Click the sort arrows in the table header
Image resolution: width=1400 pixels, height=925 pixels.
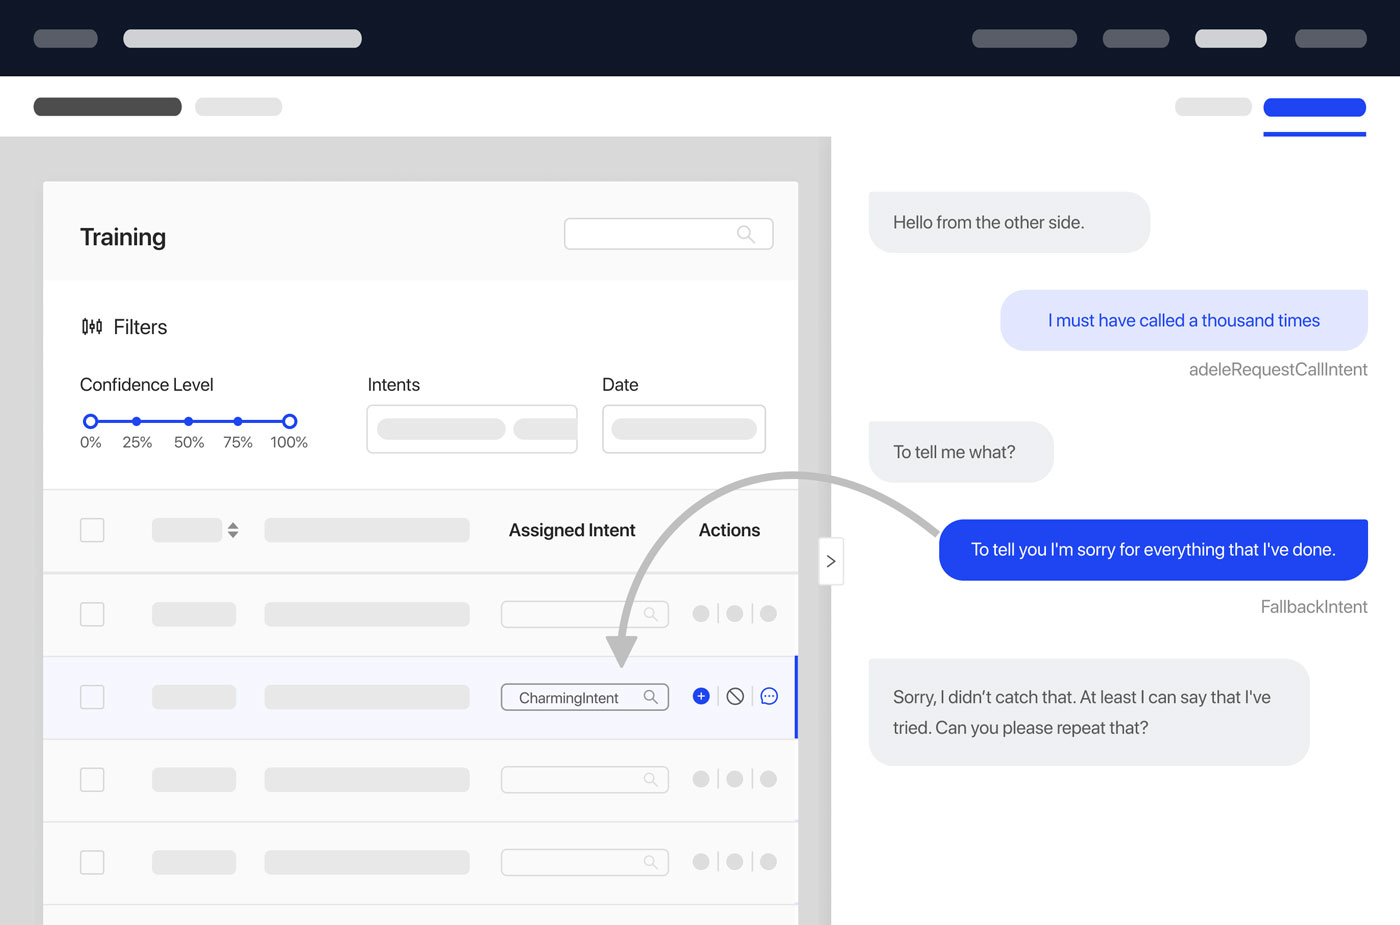point(233,530)
